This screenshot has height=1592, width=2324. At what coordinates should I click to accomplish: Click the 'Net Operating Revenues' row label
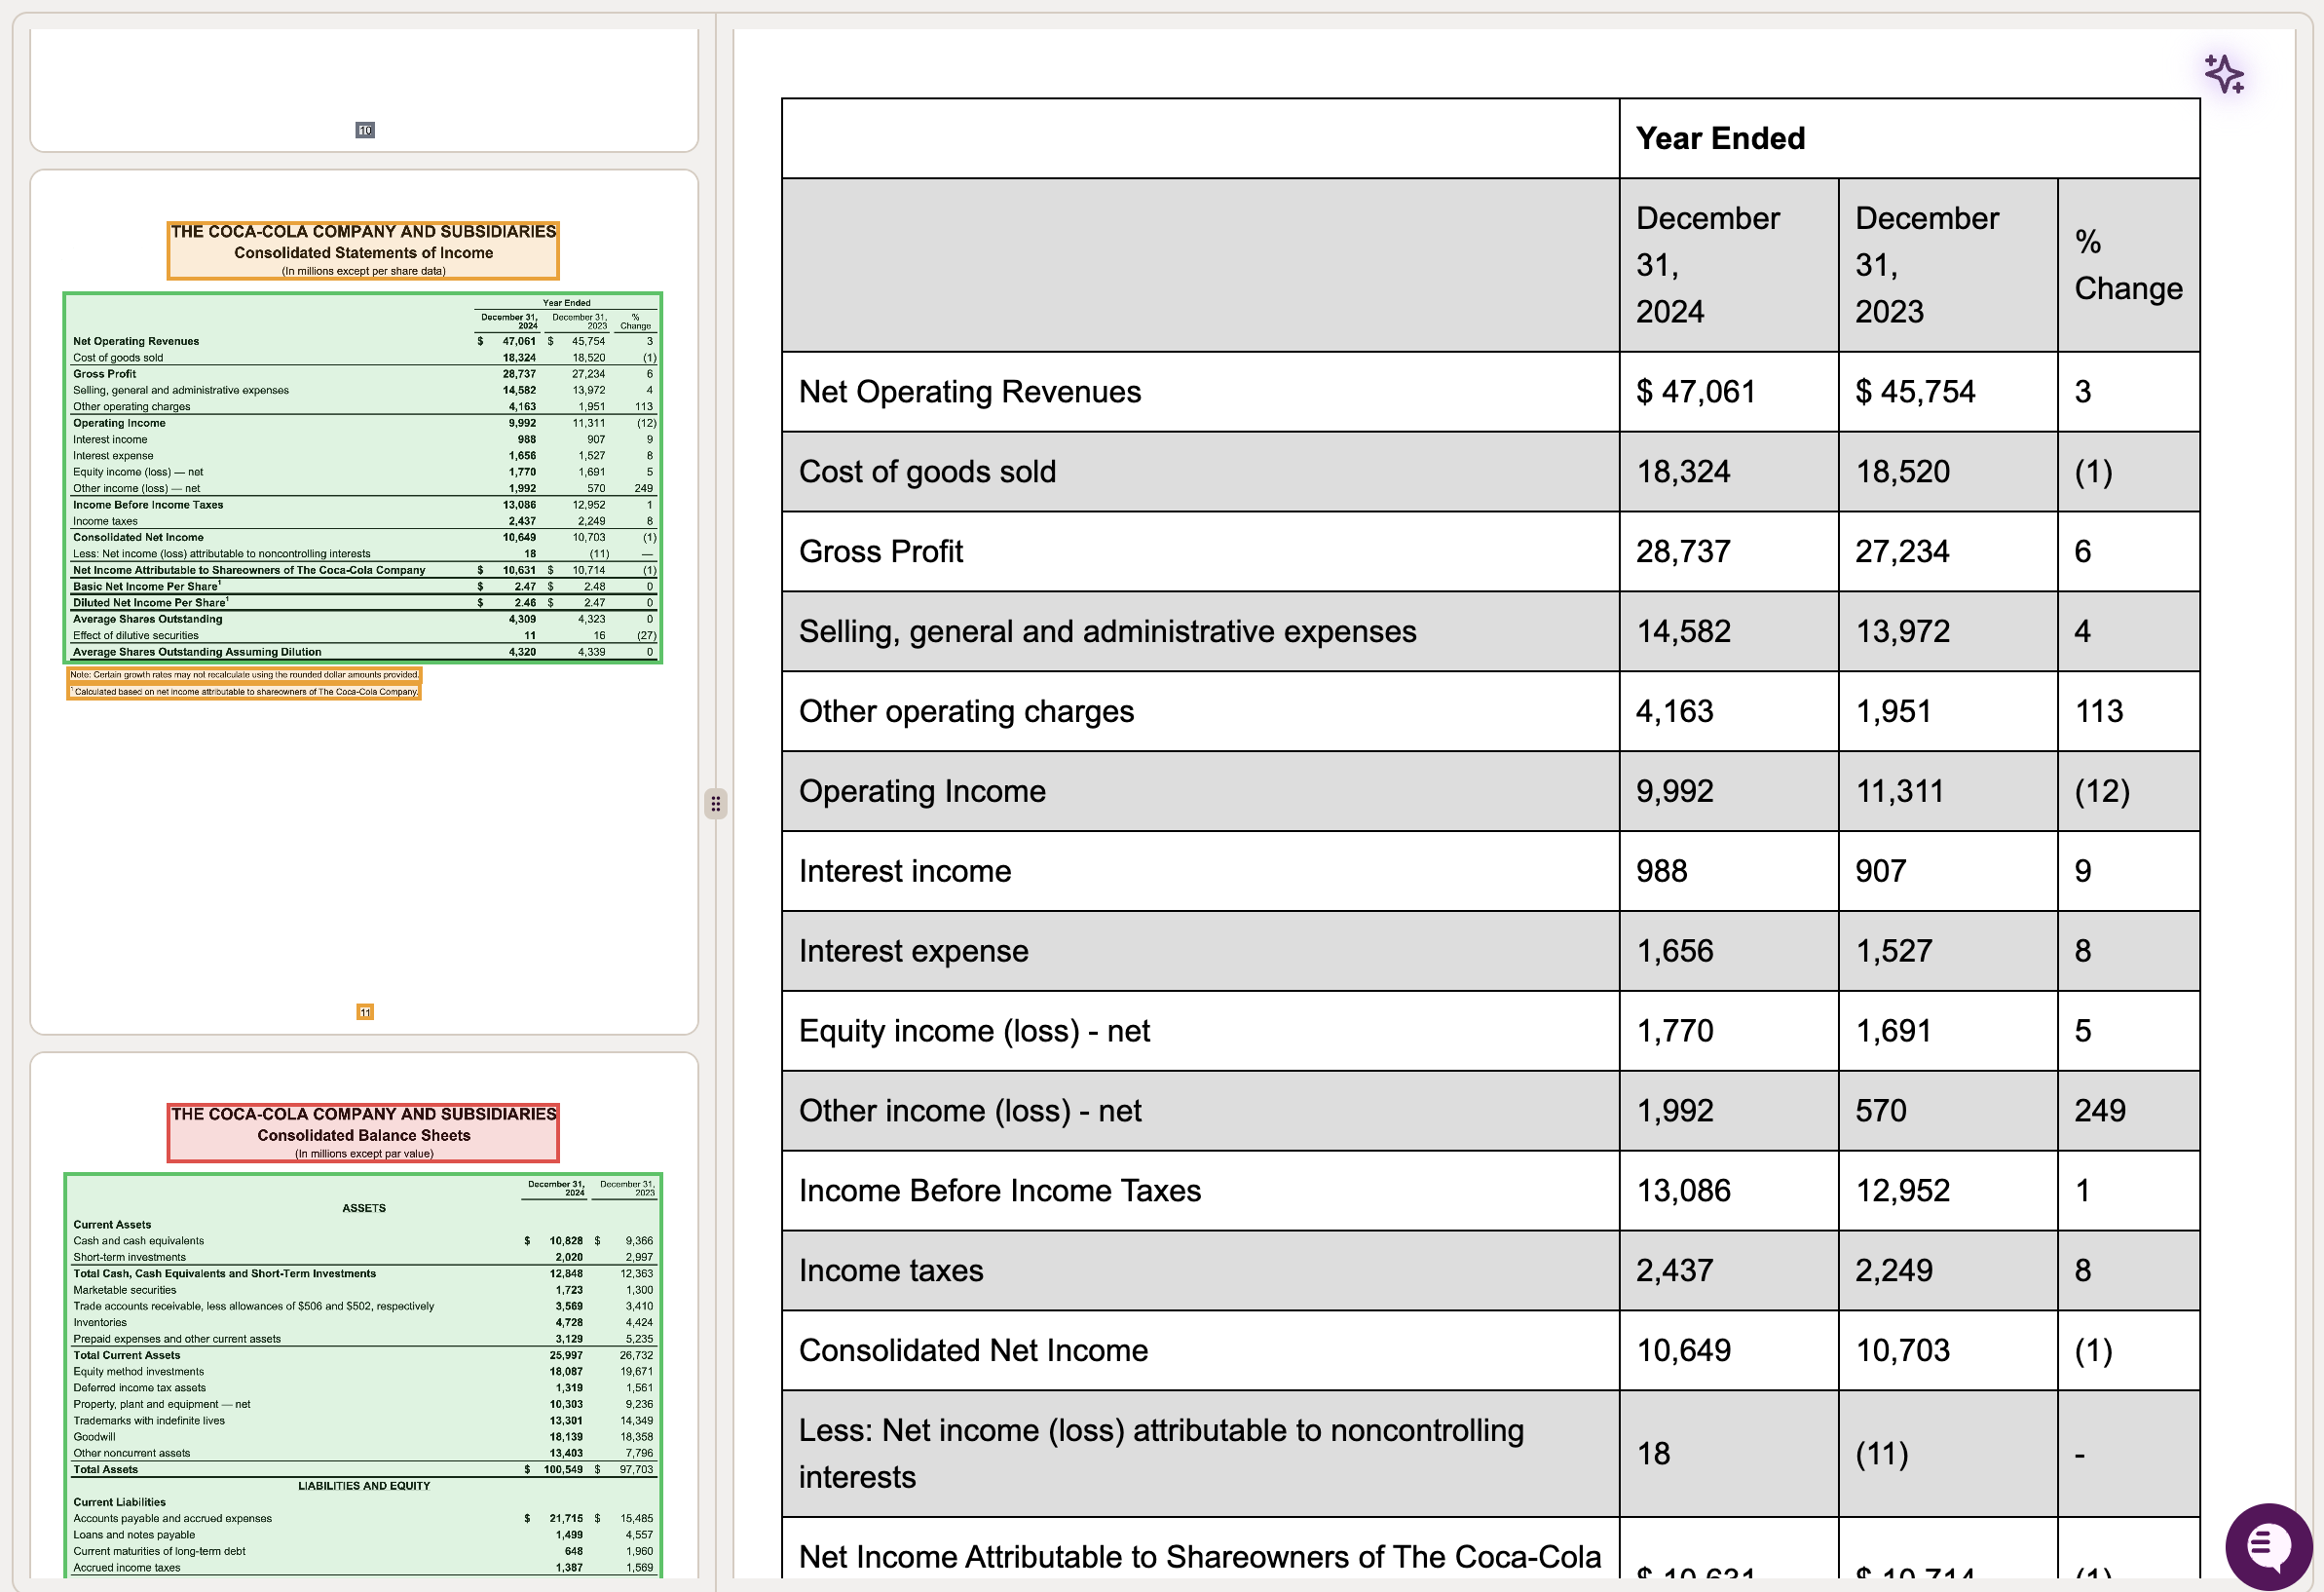click(1200, 392)
